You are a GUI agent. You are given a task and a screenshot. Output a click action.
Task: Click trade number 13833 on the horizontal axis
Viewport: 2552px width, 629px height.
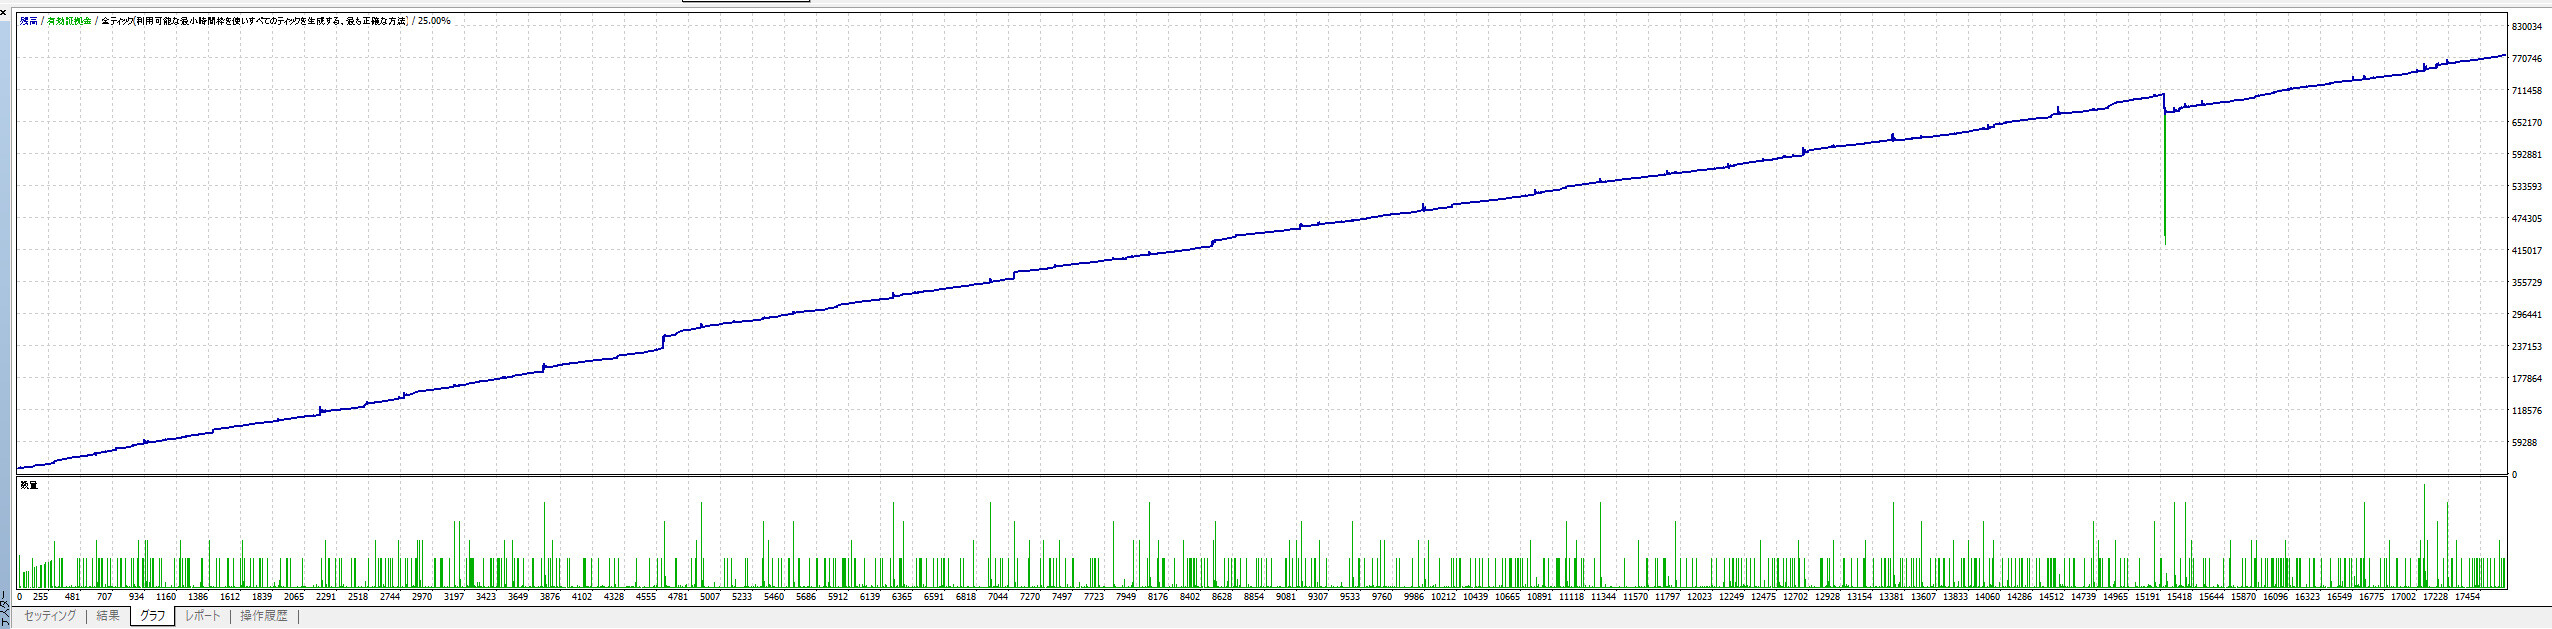click(1955, 597)
